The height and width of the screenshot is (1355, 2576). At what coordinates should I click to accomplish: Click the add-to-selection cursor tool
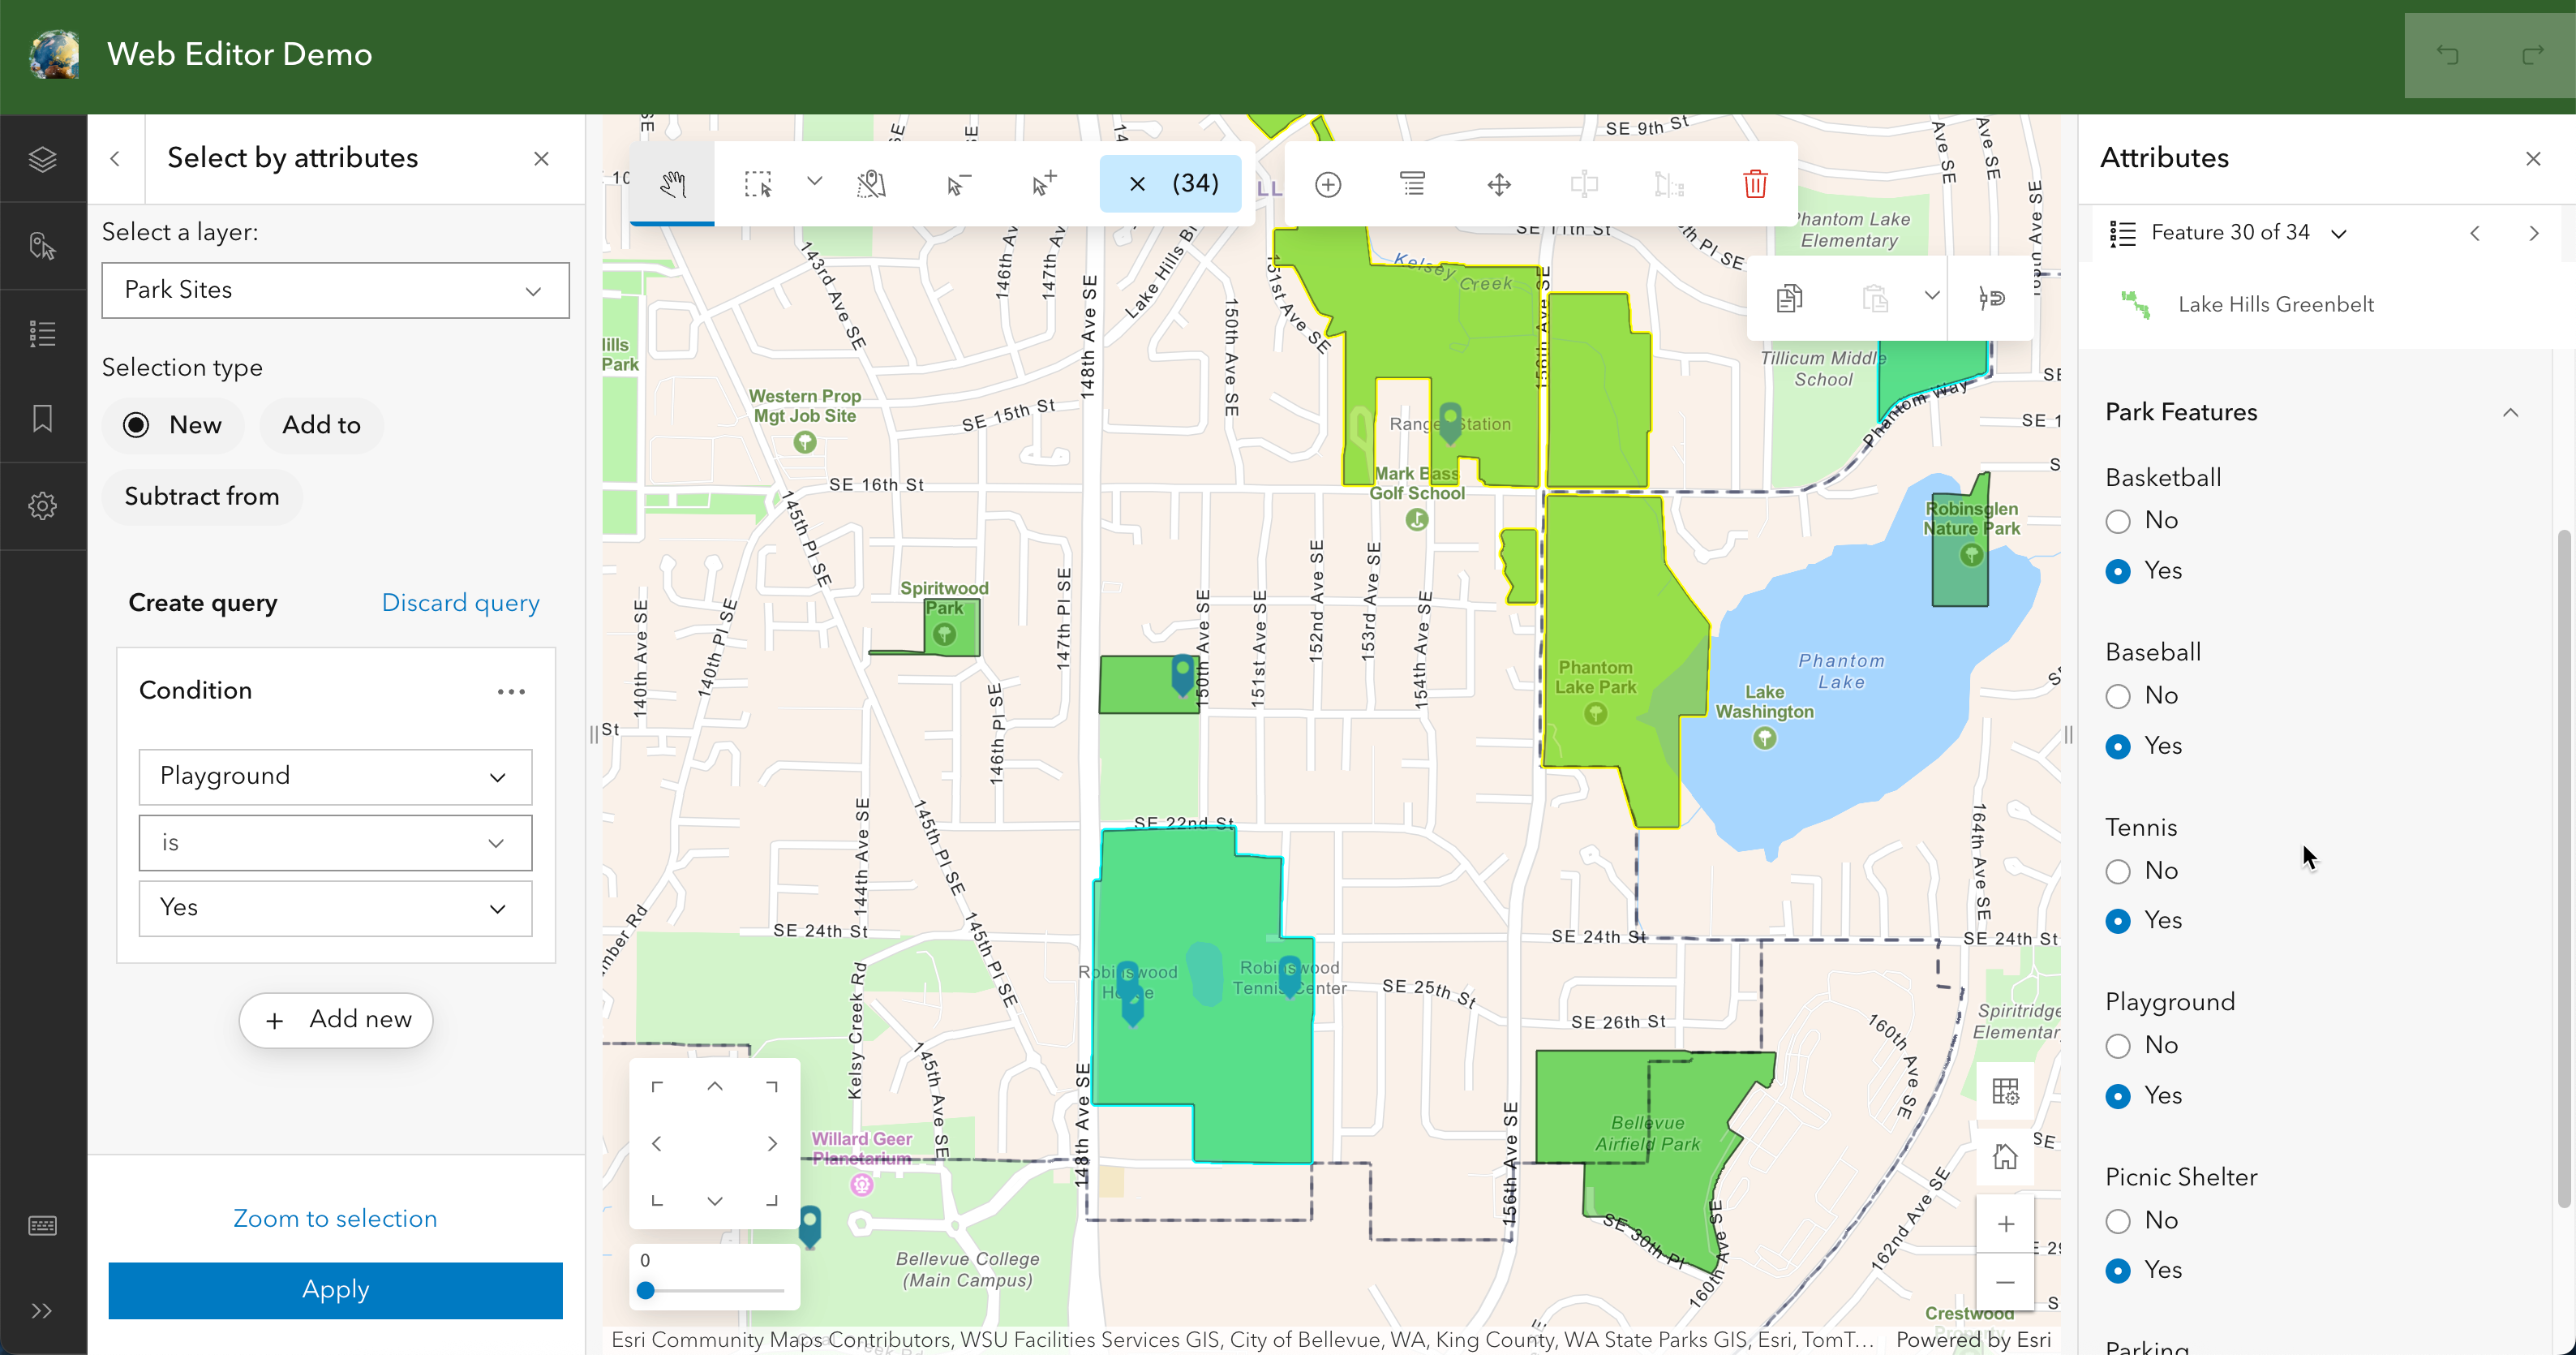1043,184
